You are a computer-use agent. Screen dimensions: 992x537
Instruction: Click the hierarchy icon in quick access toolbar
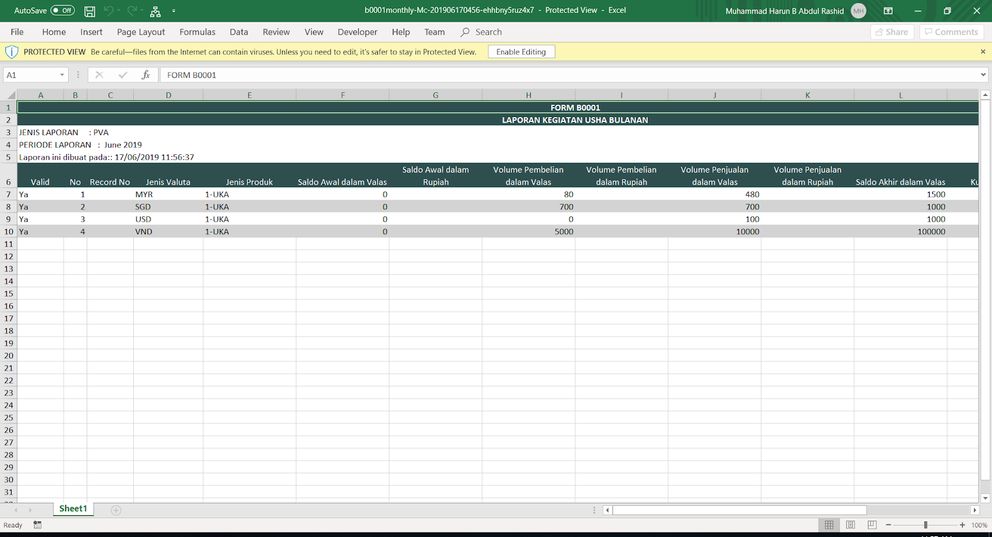pyautogui.click(x=156, y=11)
